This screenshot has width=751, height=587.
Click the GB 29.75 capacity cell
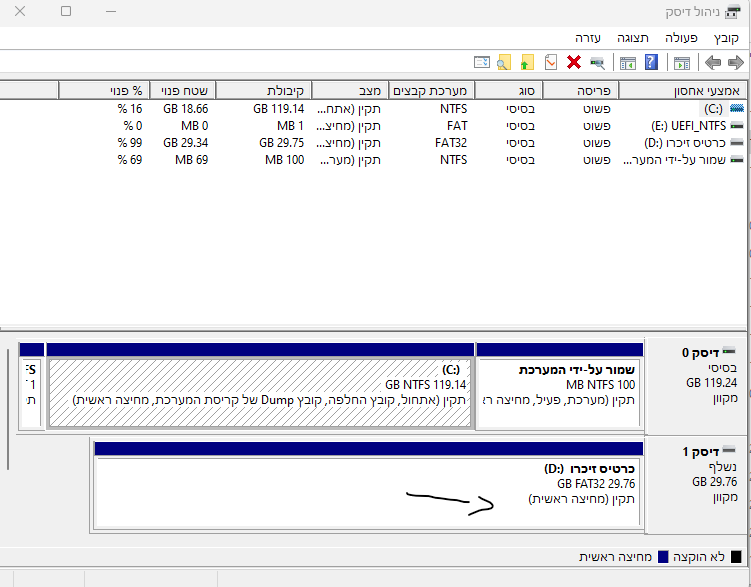pyautogui.click(x=282, y=143)
